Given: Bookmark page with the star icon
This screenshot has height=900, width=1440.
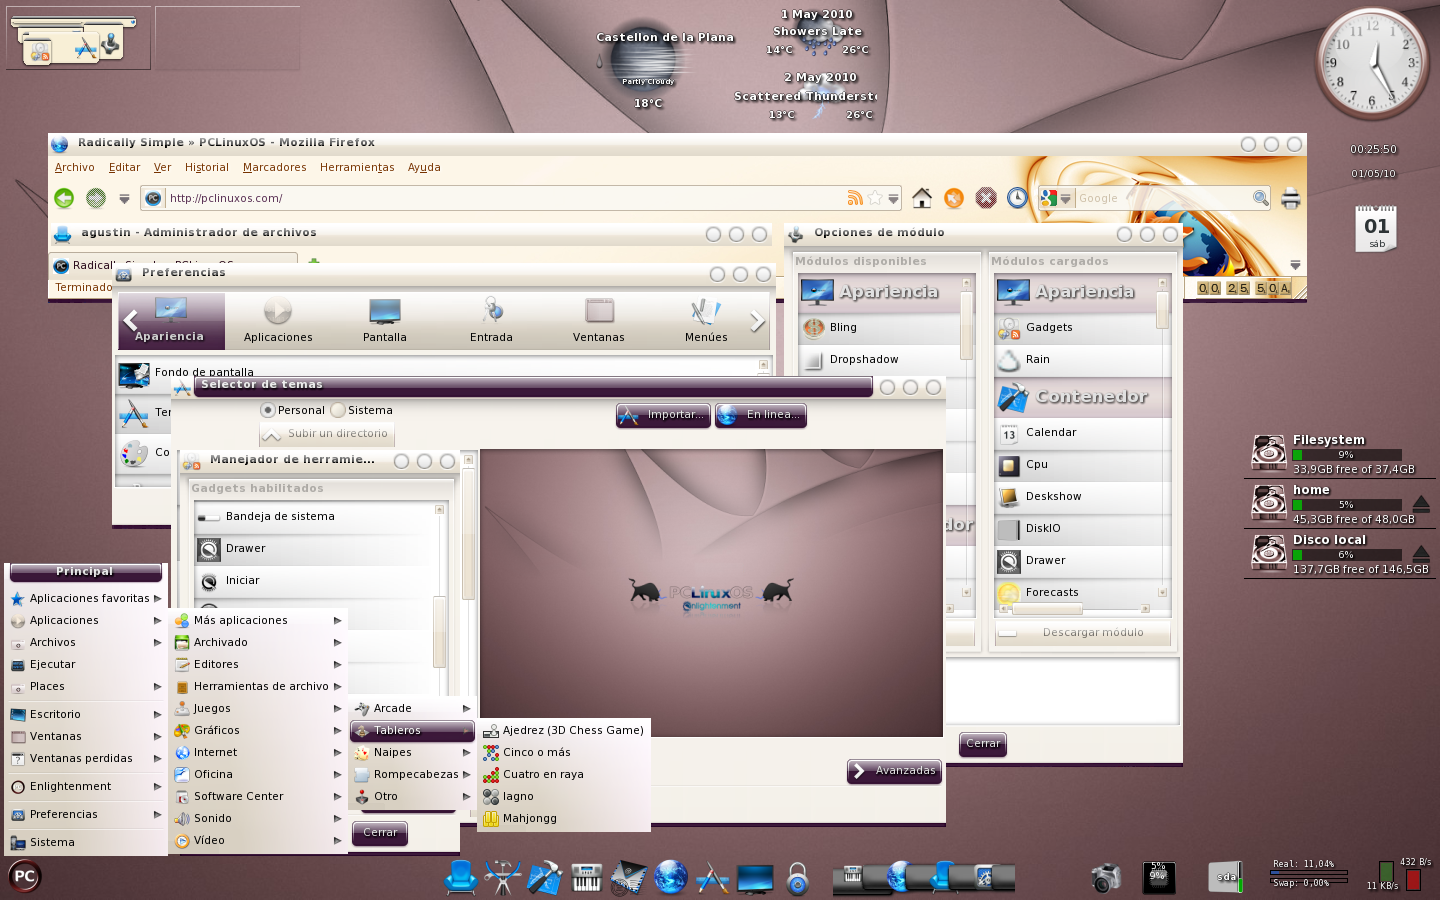Looking at the screenshot, I should click(x=875, y=198).
